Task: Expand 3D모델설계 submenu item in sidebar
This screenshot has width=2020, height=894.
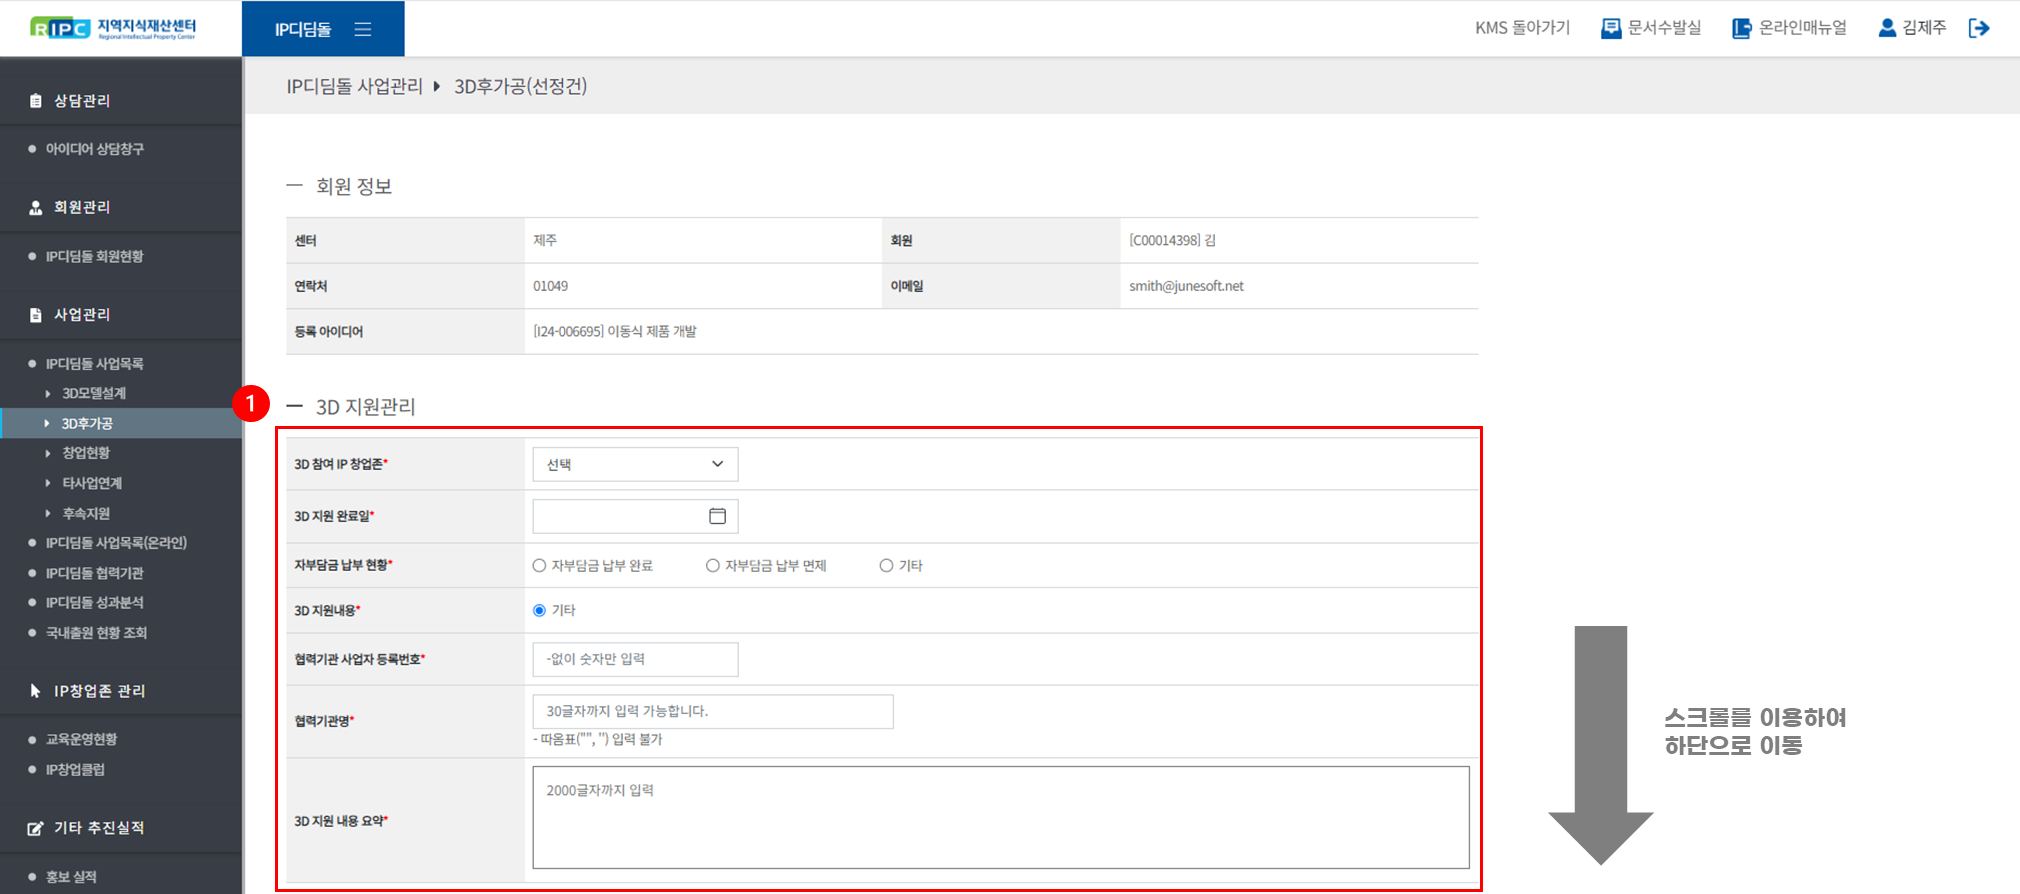Action: coord(93,394)
